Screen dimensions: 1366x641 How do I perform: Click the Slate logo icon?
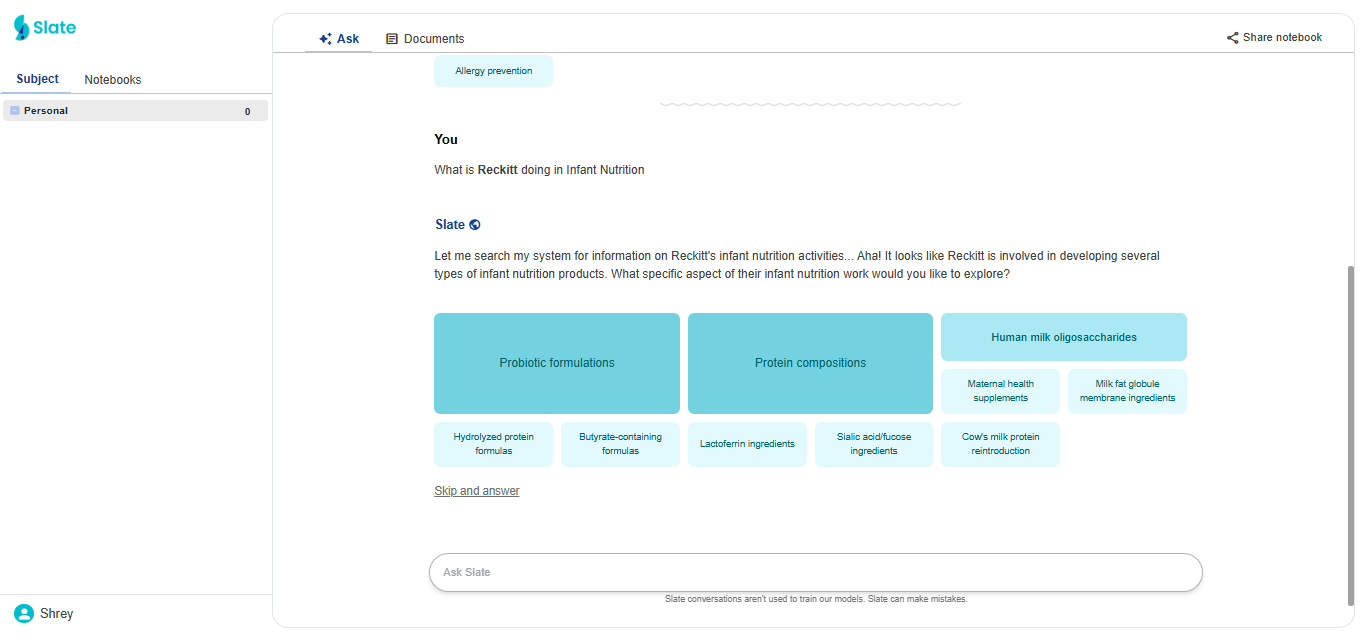[x=21, y=28]
